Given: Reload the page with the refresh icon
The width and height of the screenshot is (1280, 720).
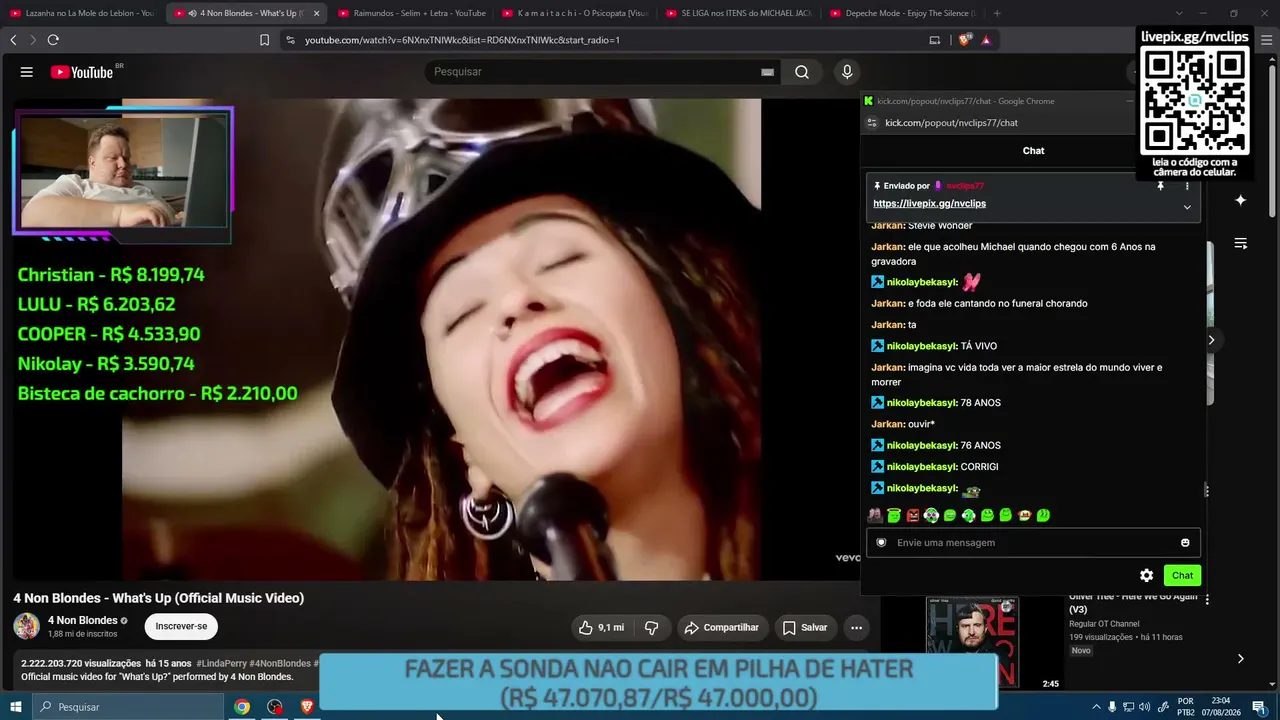Looking at the screenshot, I should tap(53, 40).
